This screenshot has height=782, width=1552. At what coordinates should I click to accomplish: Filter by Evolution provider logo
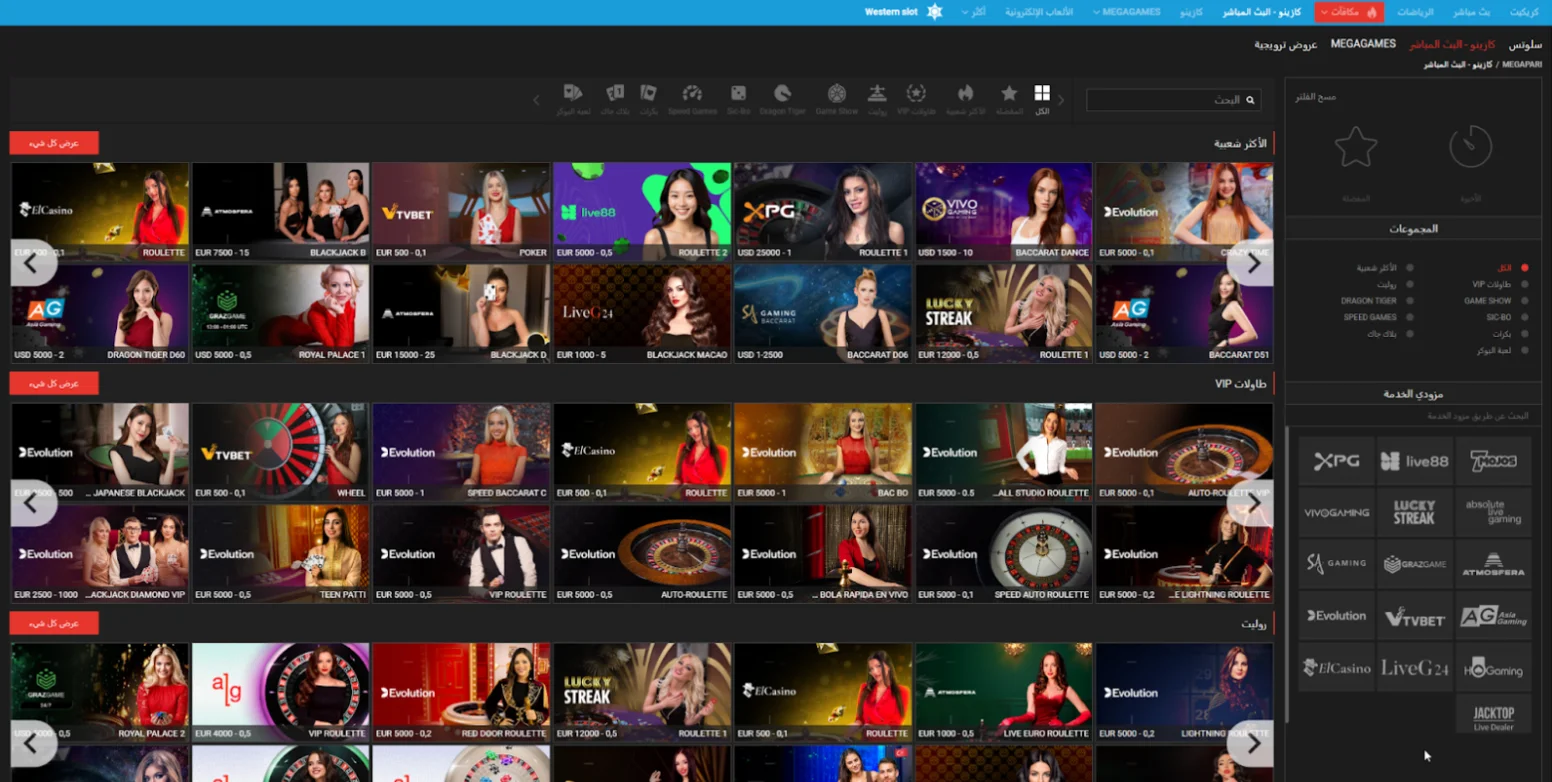pos(1336,615)
